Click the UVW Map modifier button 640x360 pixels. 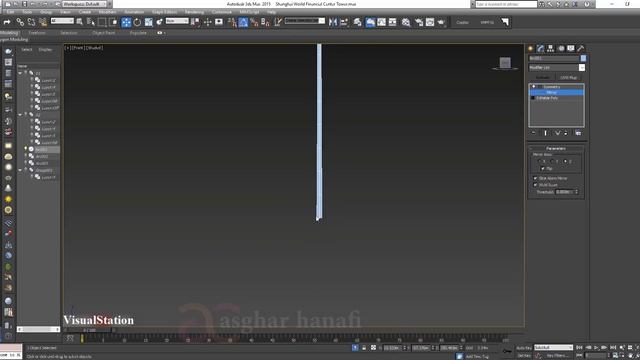point(569,78)
